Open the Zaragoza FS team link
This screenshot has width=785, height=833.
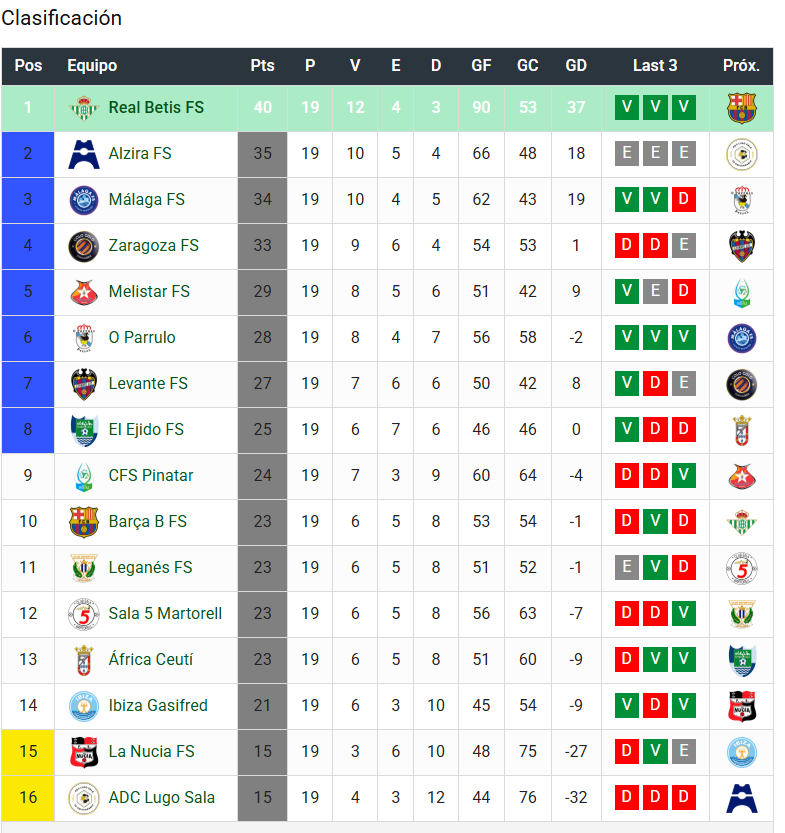[153, 245]
